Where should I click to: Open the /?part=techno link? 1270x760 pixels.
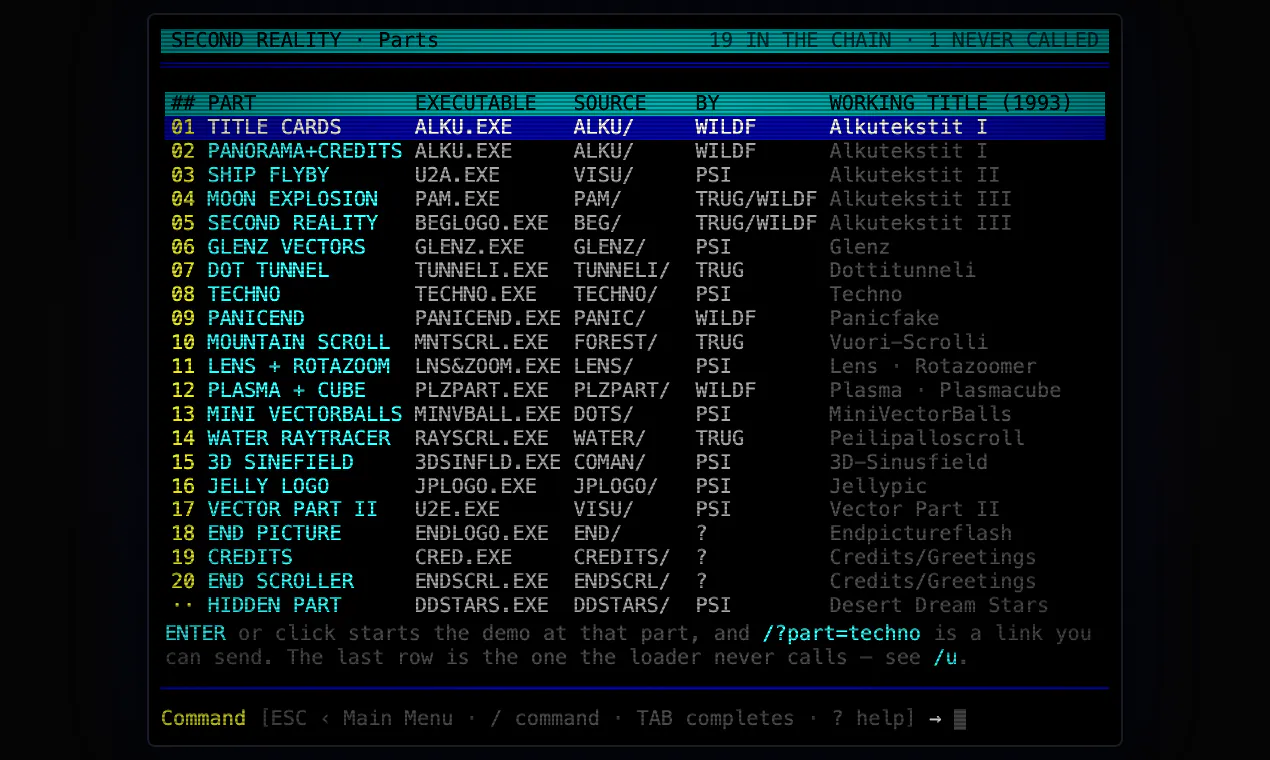841,633
